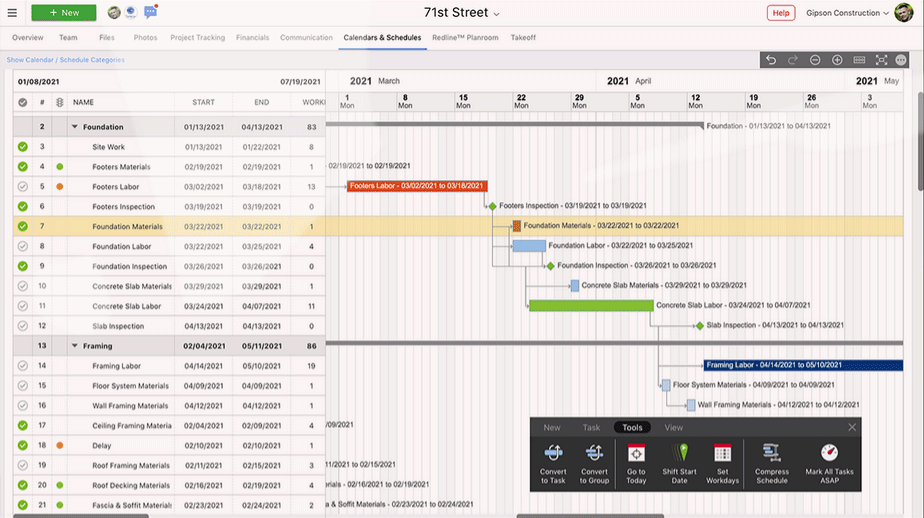Click Go to Today tool
Screen dimensions: 924x518
(x=636, y=464)
